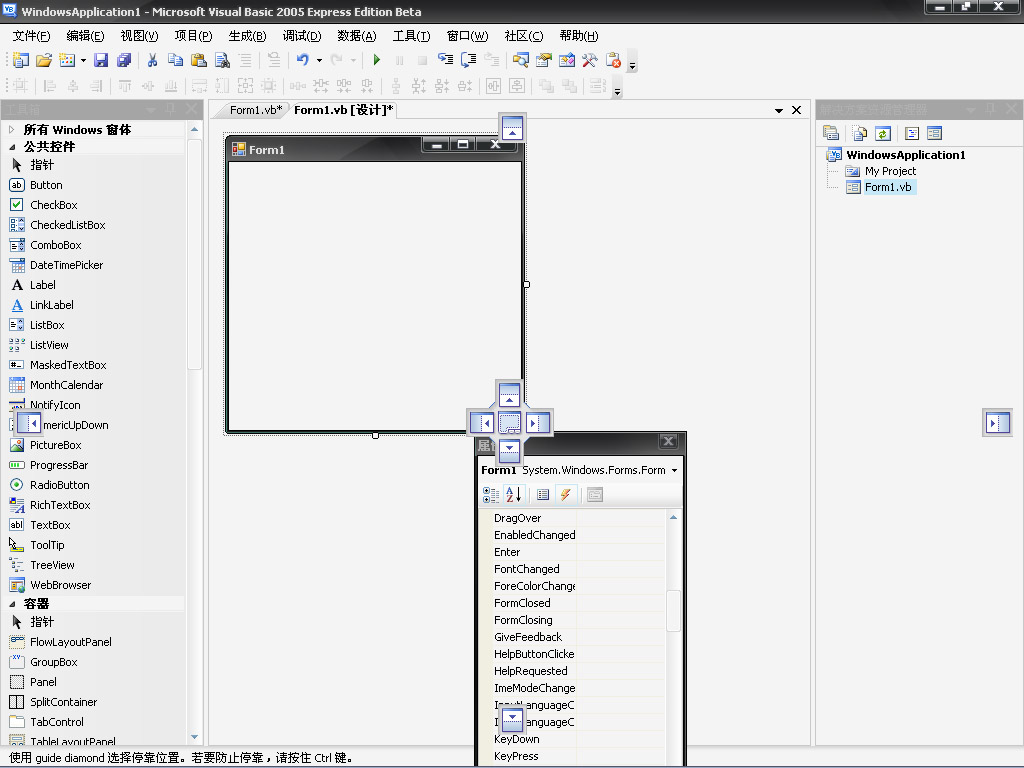Image resolution: width=1024 pixels, height=768 pixels.
Task: Open the 文件(F) menu
Action: point(31,36)
